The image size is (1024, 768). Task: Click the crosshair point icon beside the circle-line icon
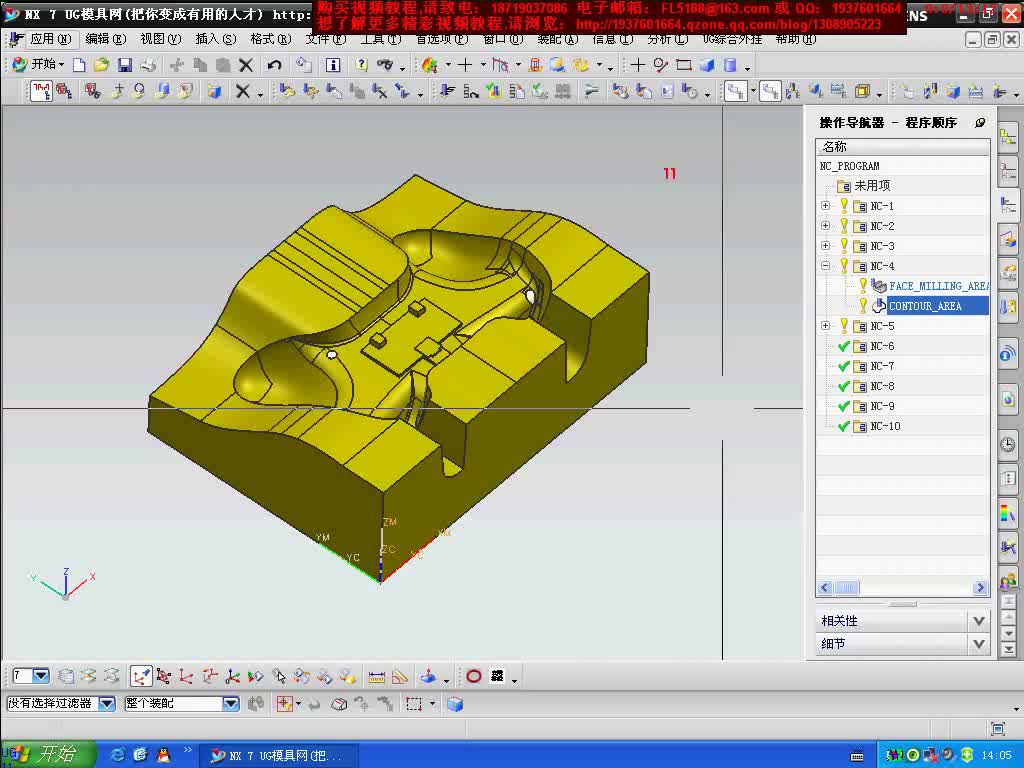[637, 65]
